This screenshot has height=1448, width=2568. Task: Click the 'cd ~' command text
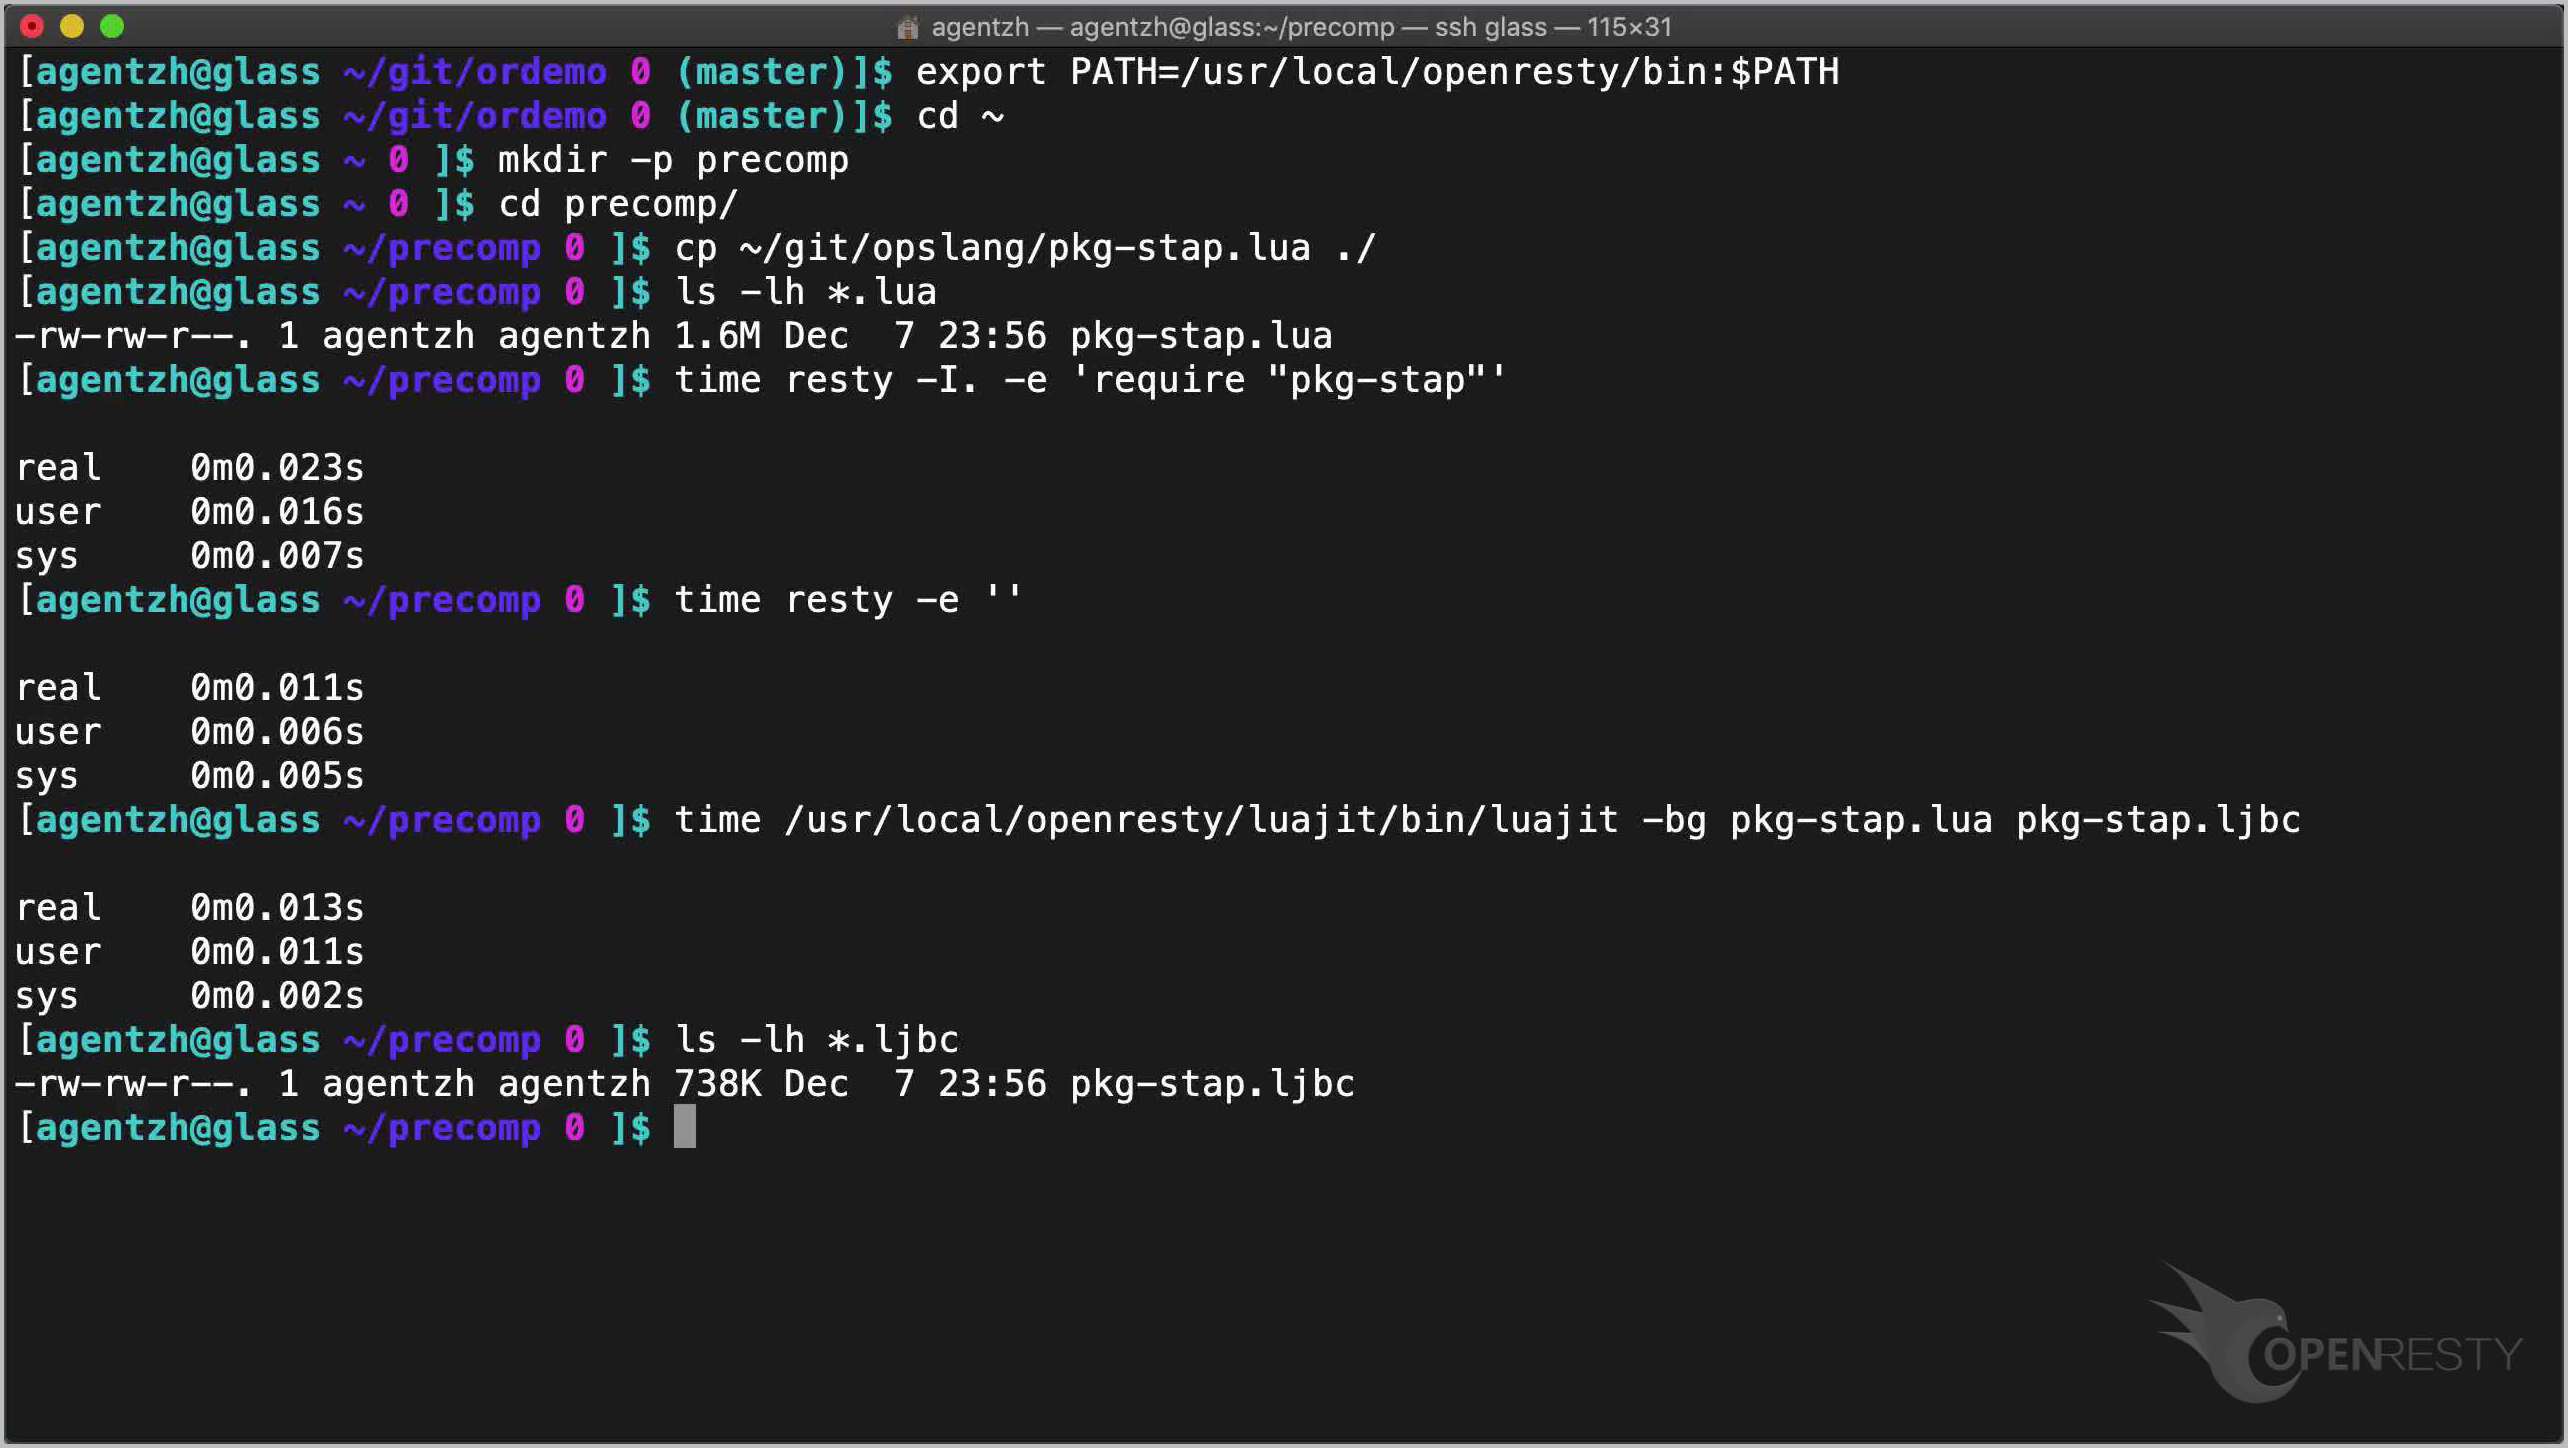(960, 116)
